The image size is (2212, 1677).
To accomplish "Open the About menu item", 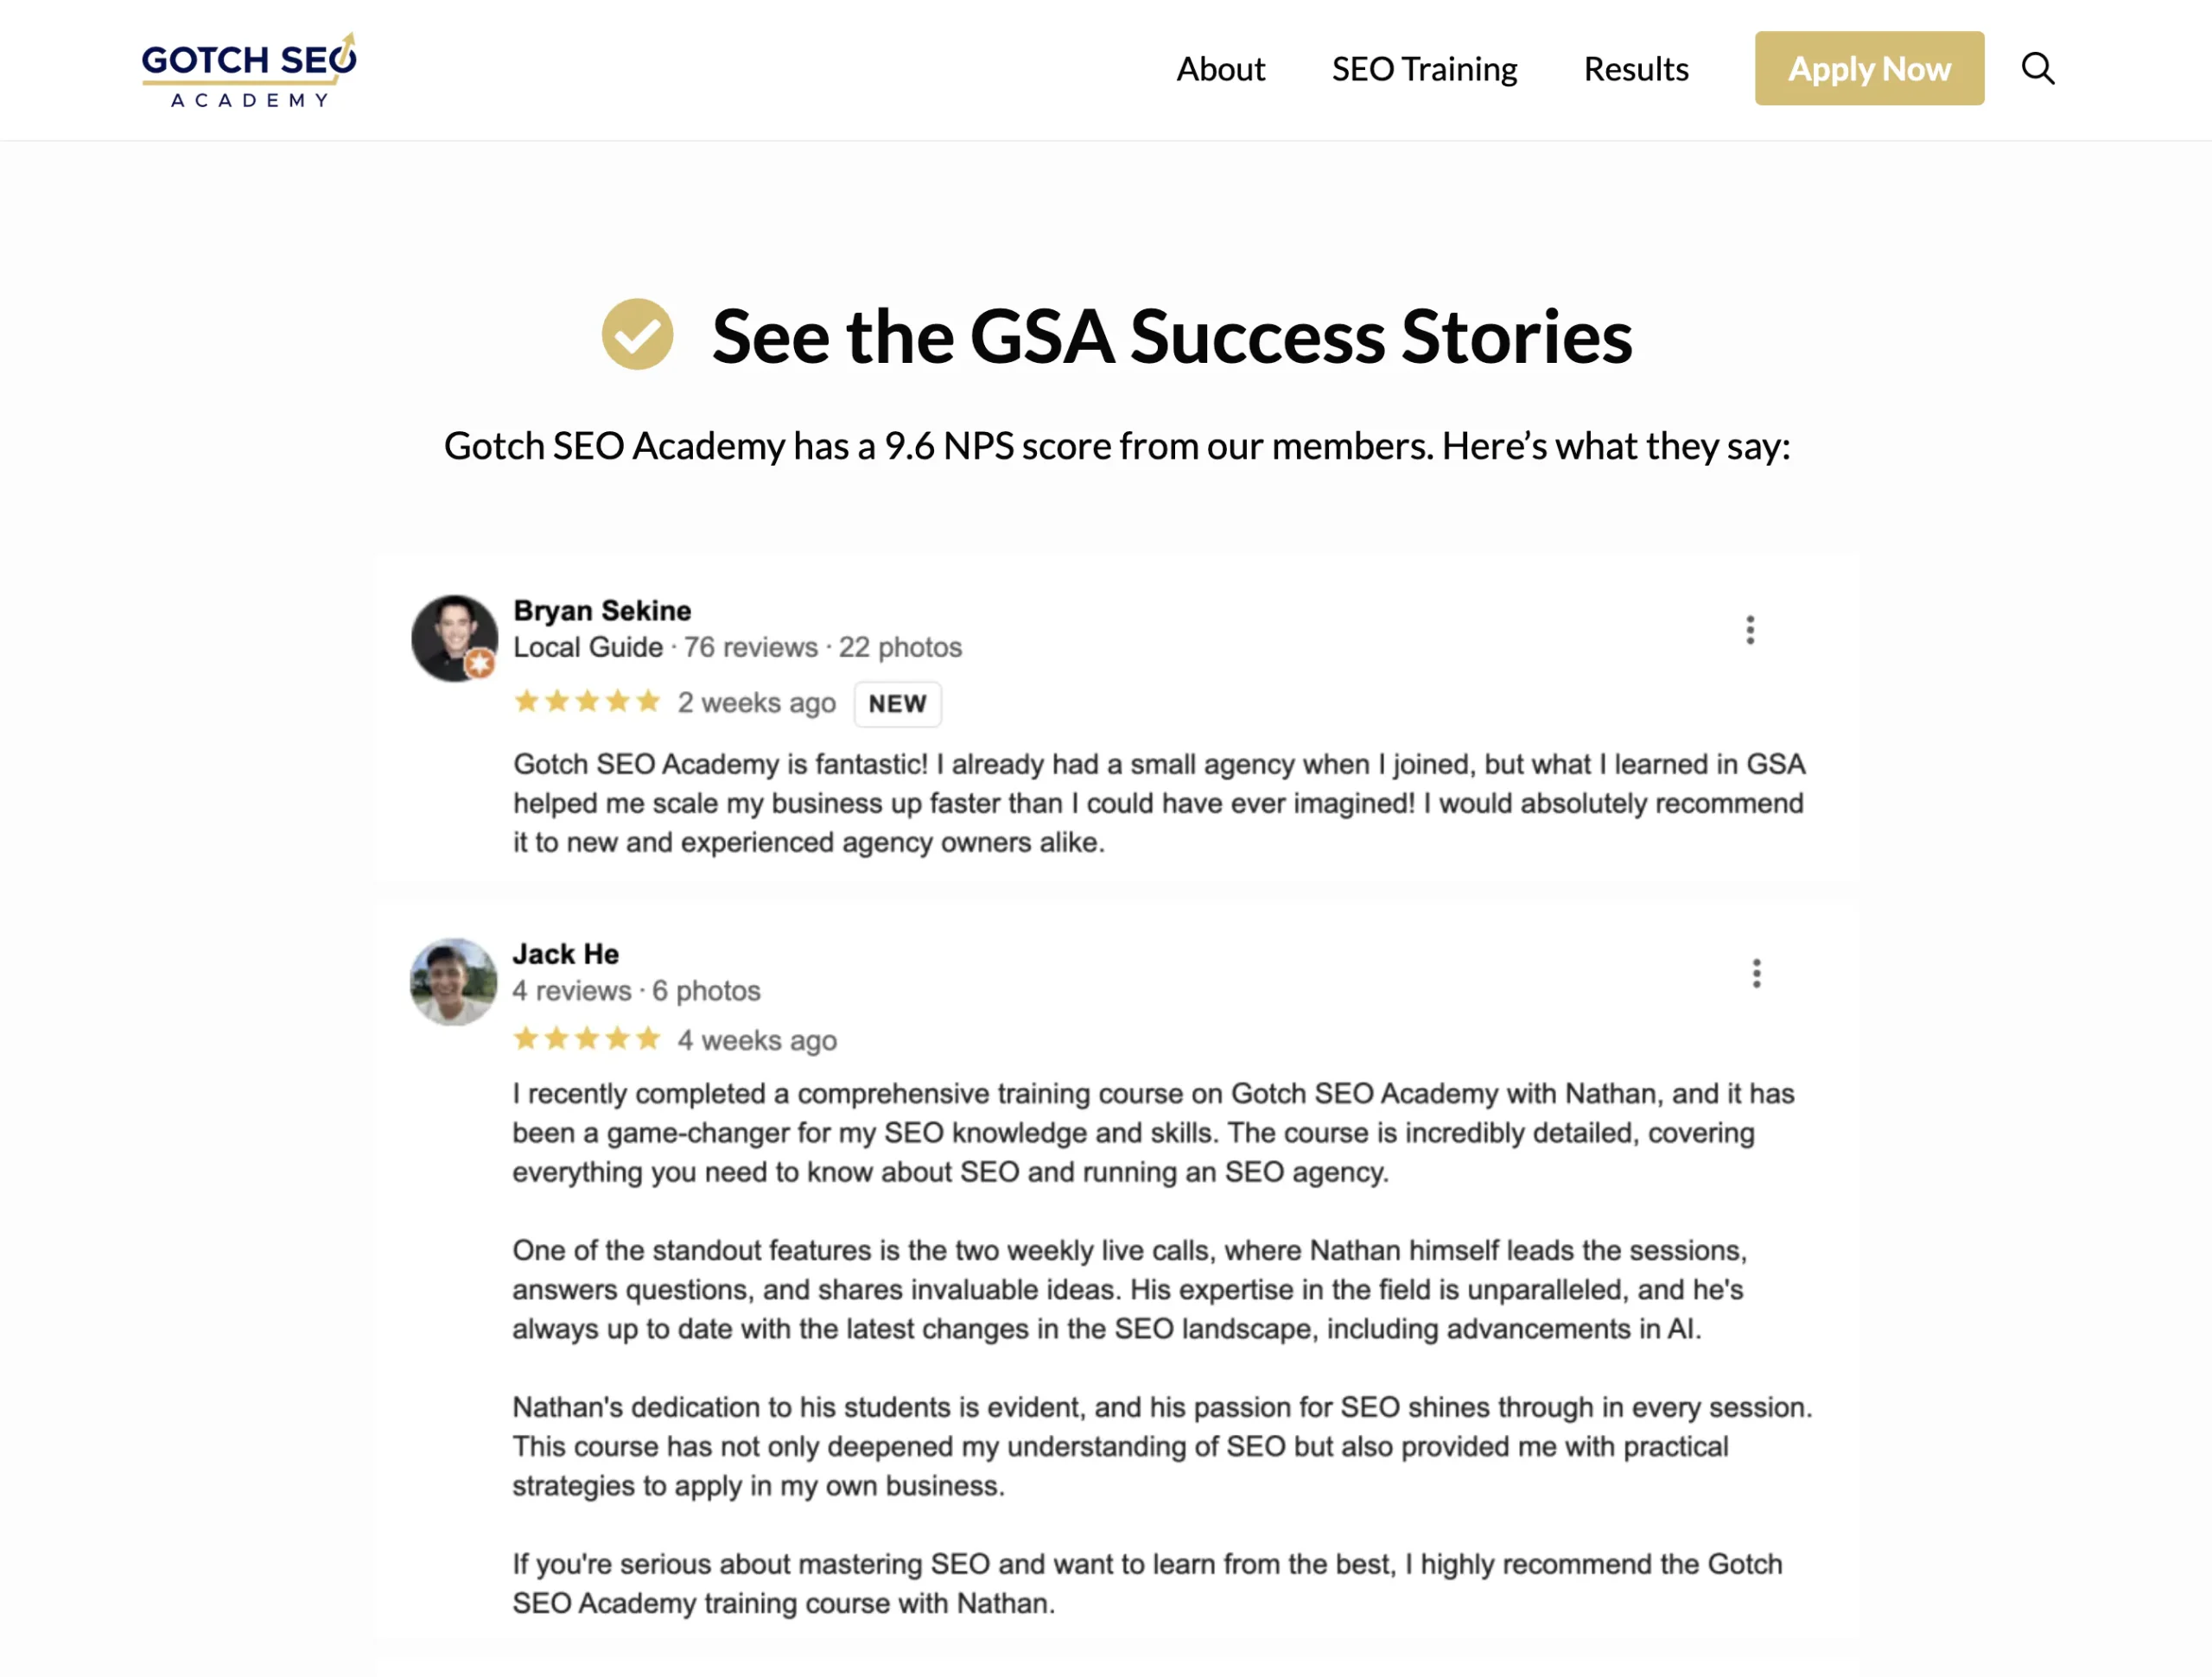I will [1220, 69].
